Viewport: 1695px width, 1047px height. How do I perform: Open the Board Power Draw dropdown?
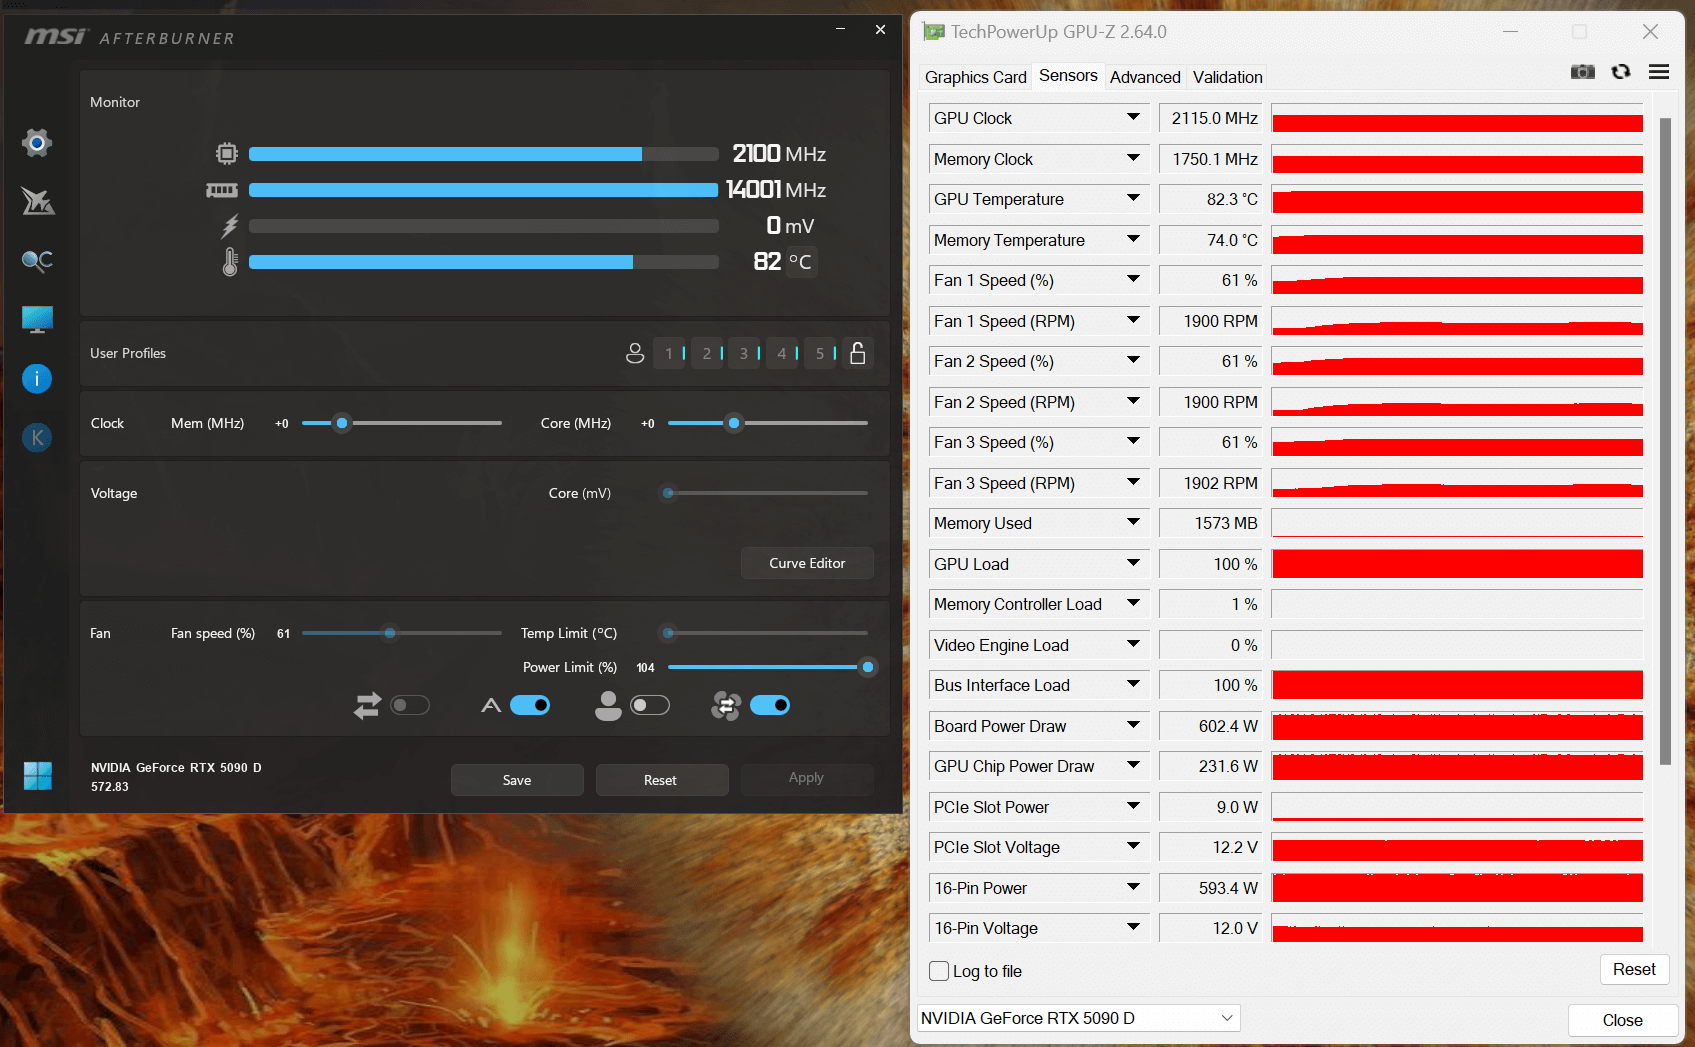pos(1133,726)
